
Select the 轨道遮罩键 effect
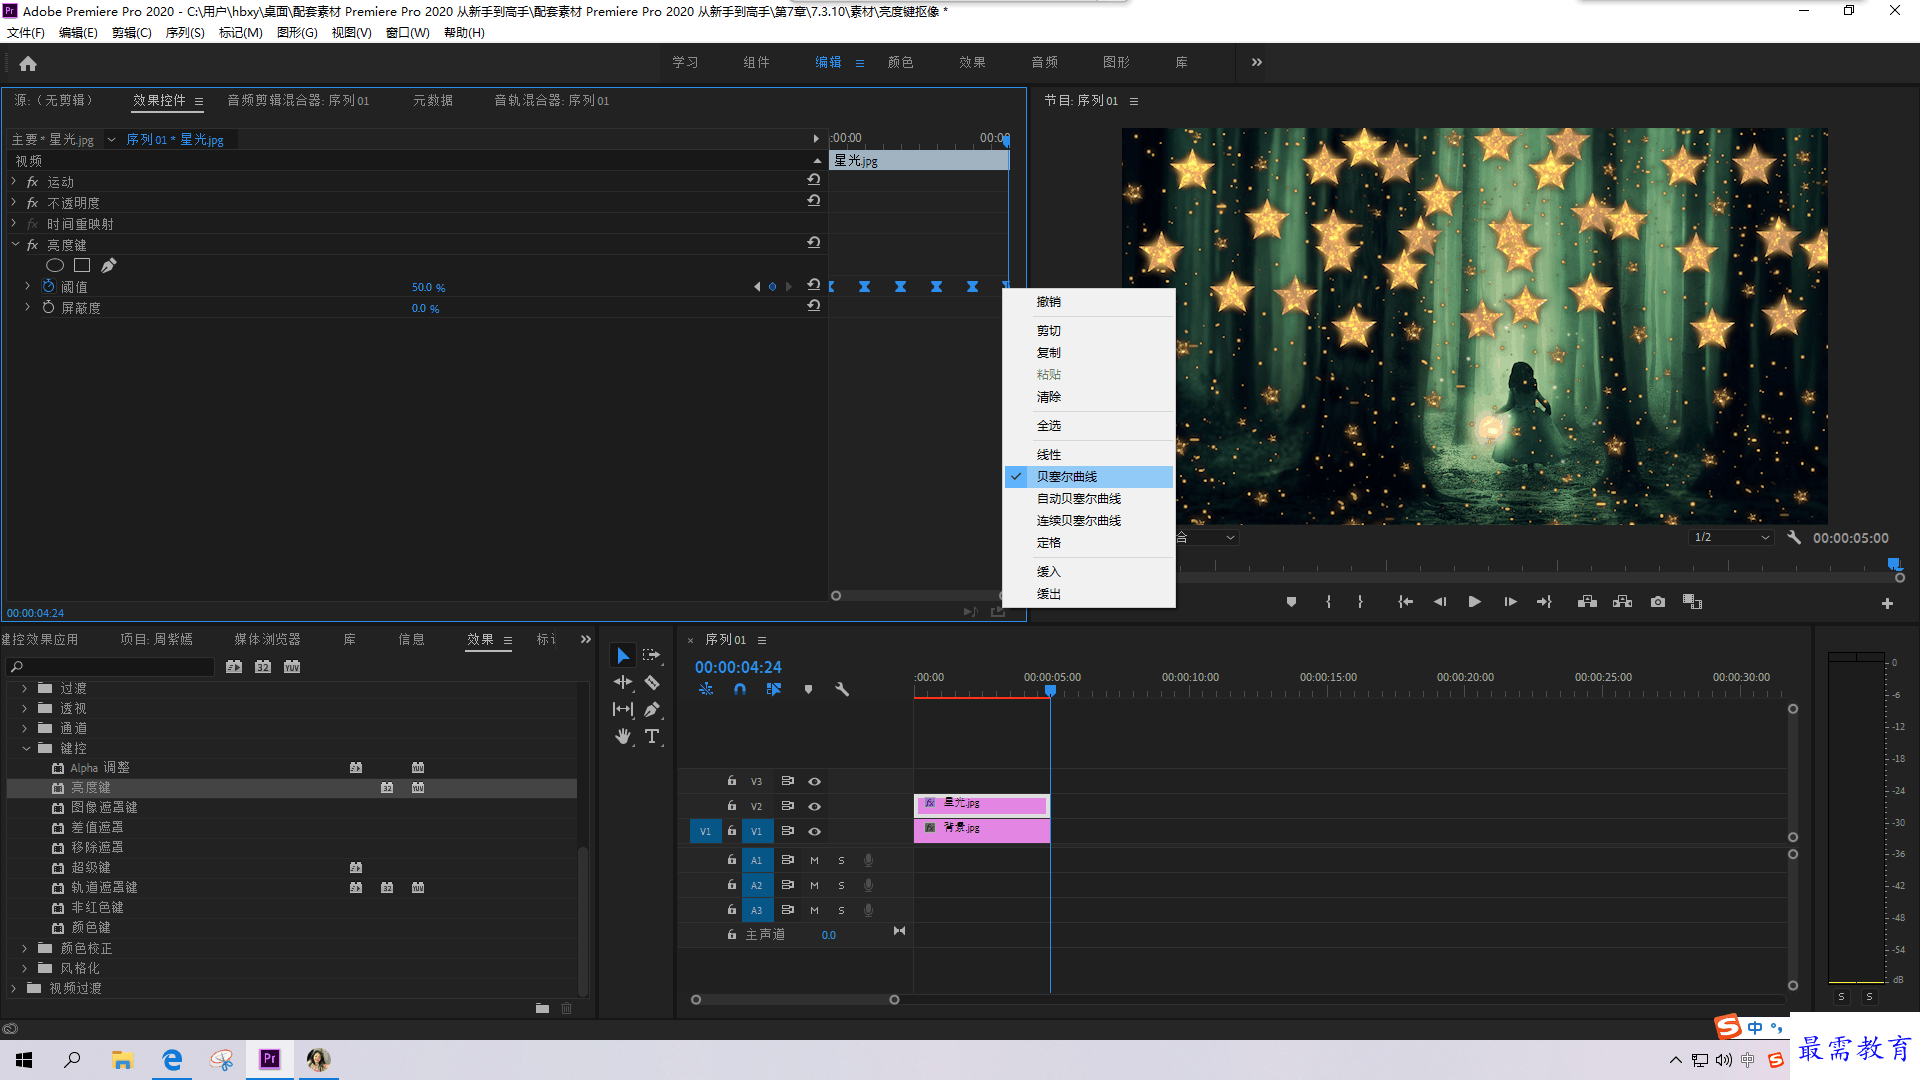click(104, 887)
